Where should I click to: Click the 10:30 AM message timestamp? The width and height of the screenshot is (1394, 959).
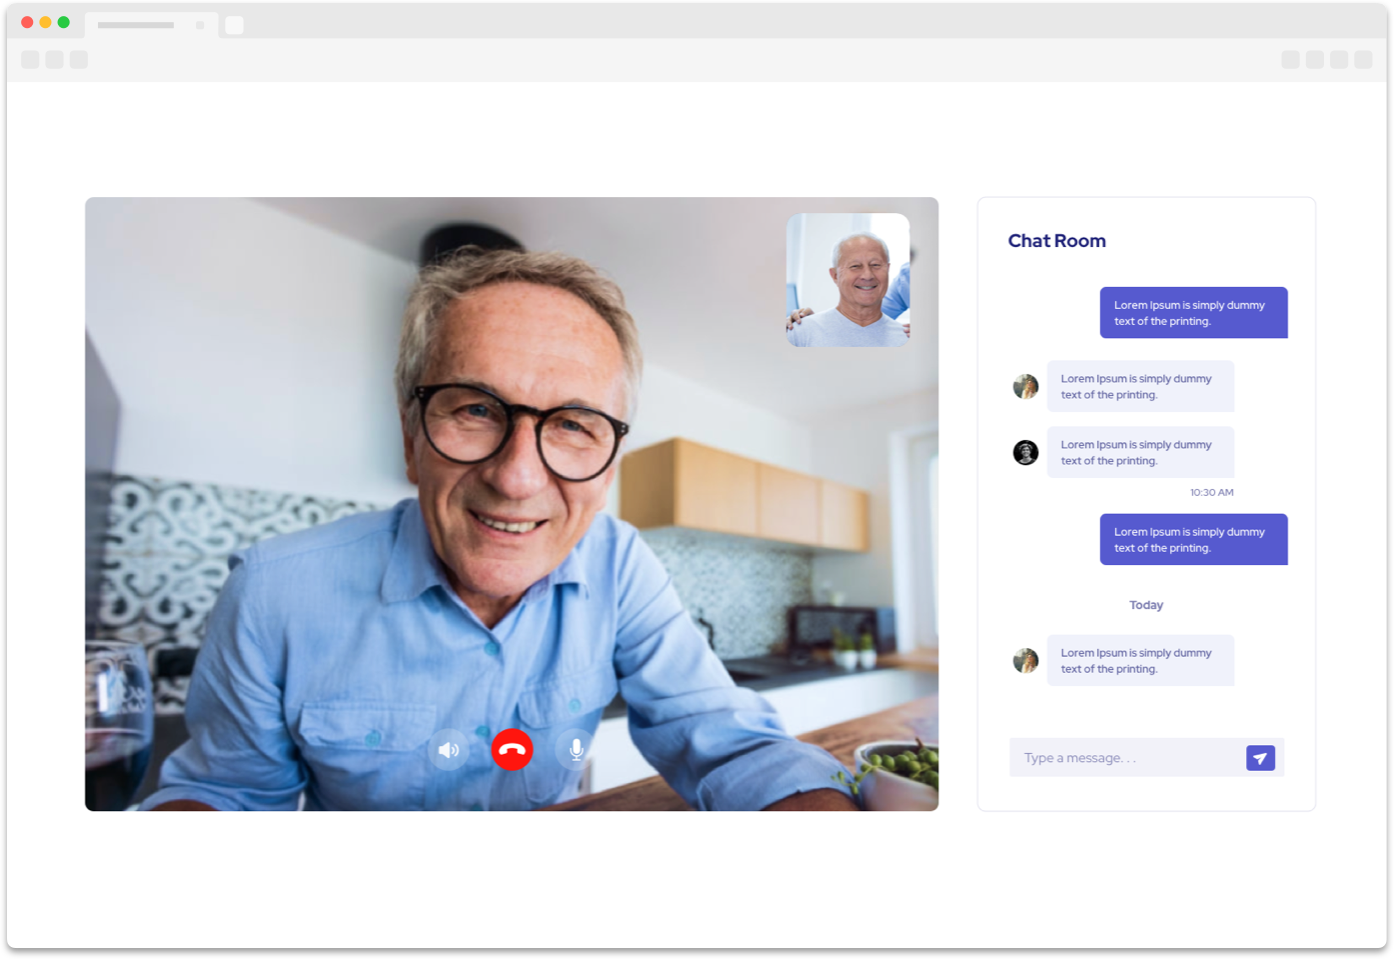1211,492
